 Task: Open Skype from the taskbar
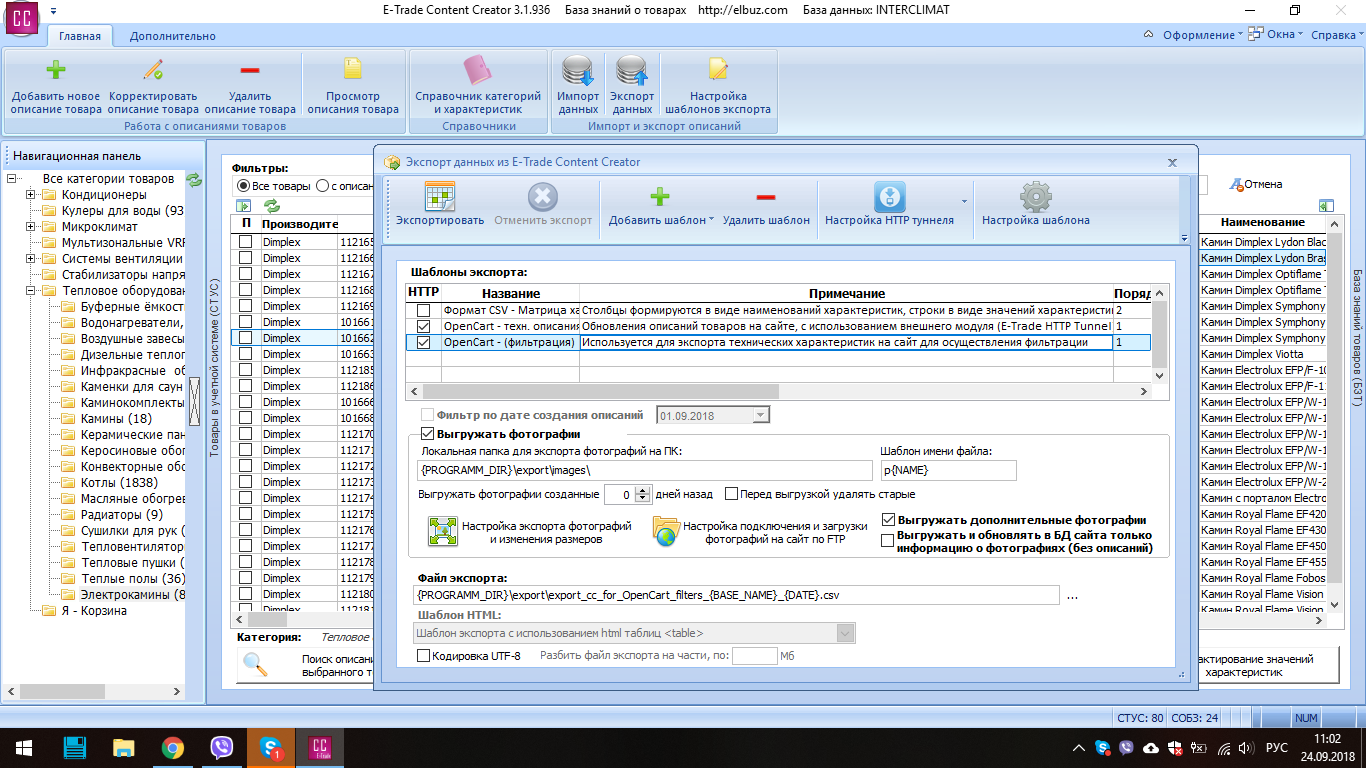click(270, 747)
